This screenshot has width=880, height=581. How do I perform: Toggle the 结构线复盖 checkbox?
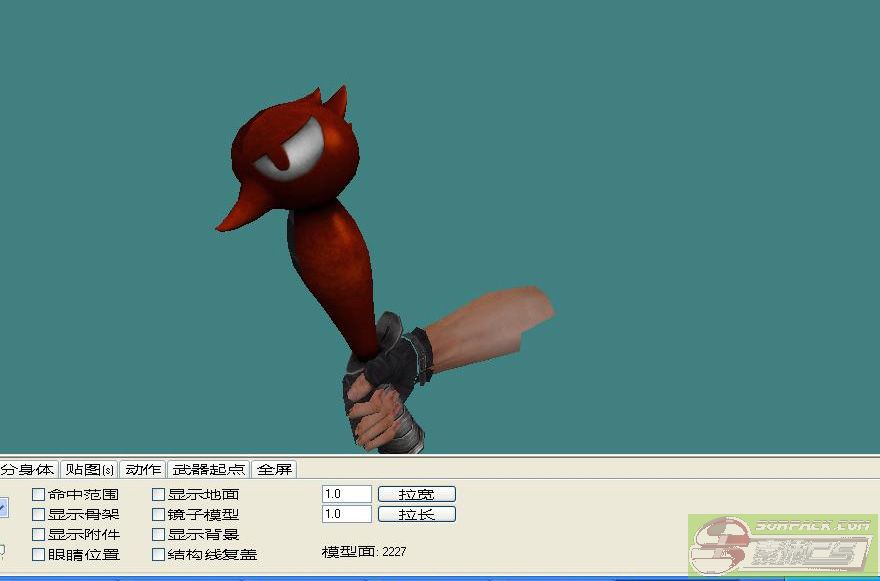click(159, 554)
